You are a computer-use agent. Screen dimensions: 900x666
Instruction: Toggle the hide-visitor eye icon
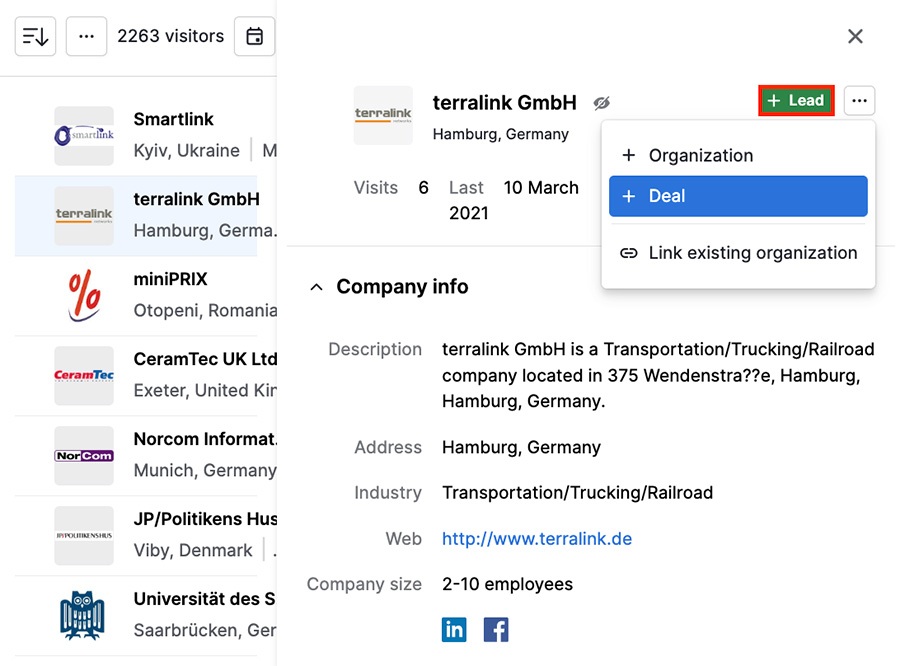click(602, 103)
